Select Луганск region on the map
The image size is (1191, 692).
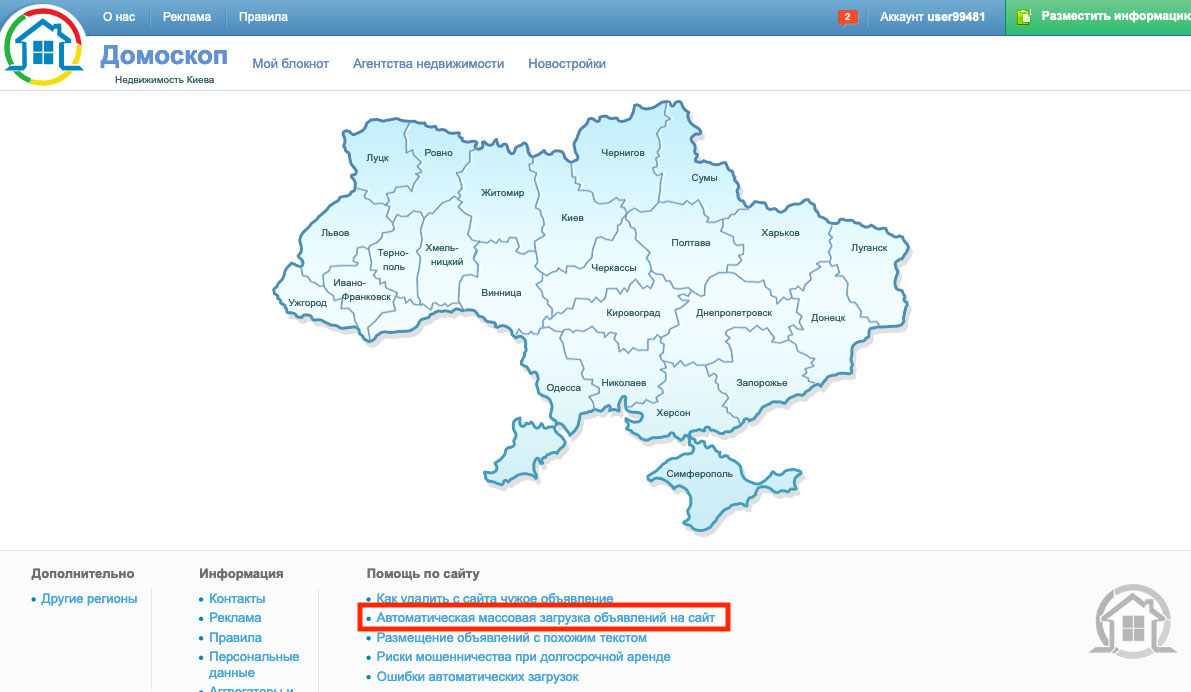click(x=869, y=248)
